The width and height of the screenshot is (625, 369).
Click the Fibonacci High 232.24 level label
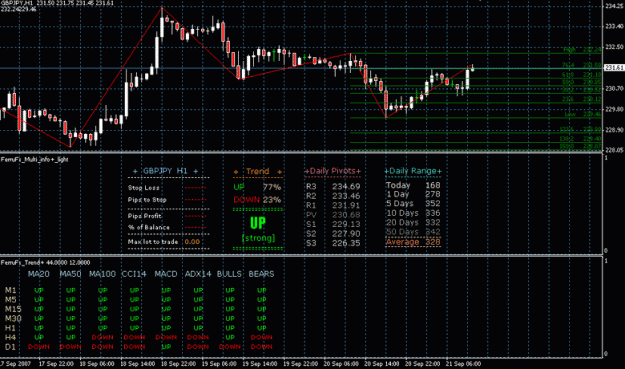pyautogui.click(x=582, y=50)
